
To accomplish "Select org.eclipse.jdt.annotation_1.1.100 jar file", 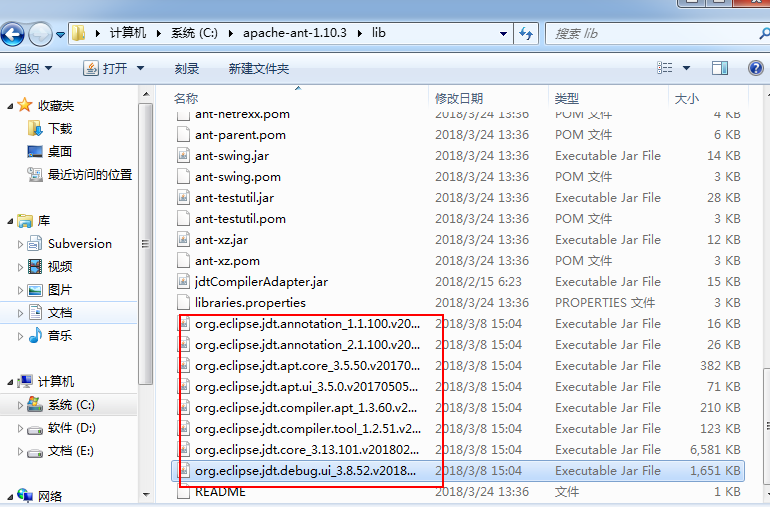I will pyautogui.click(x=307, y=324).
